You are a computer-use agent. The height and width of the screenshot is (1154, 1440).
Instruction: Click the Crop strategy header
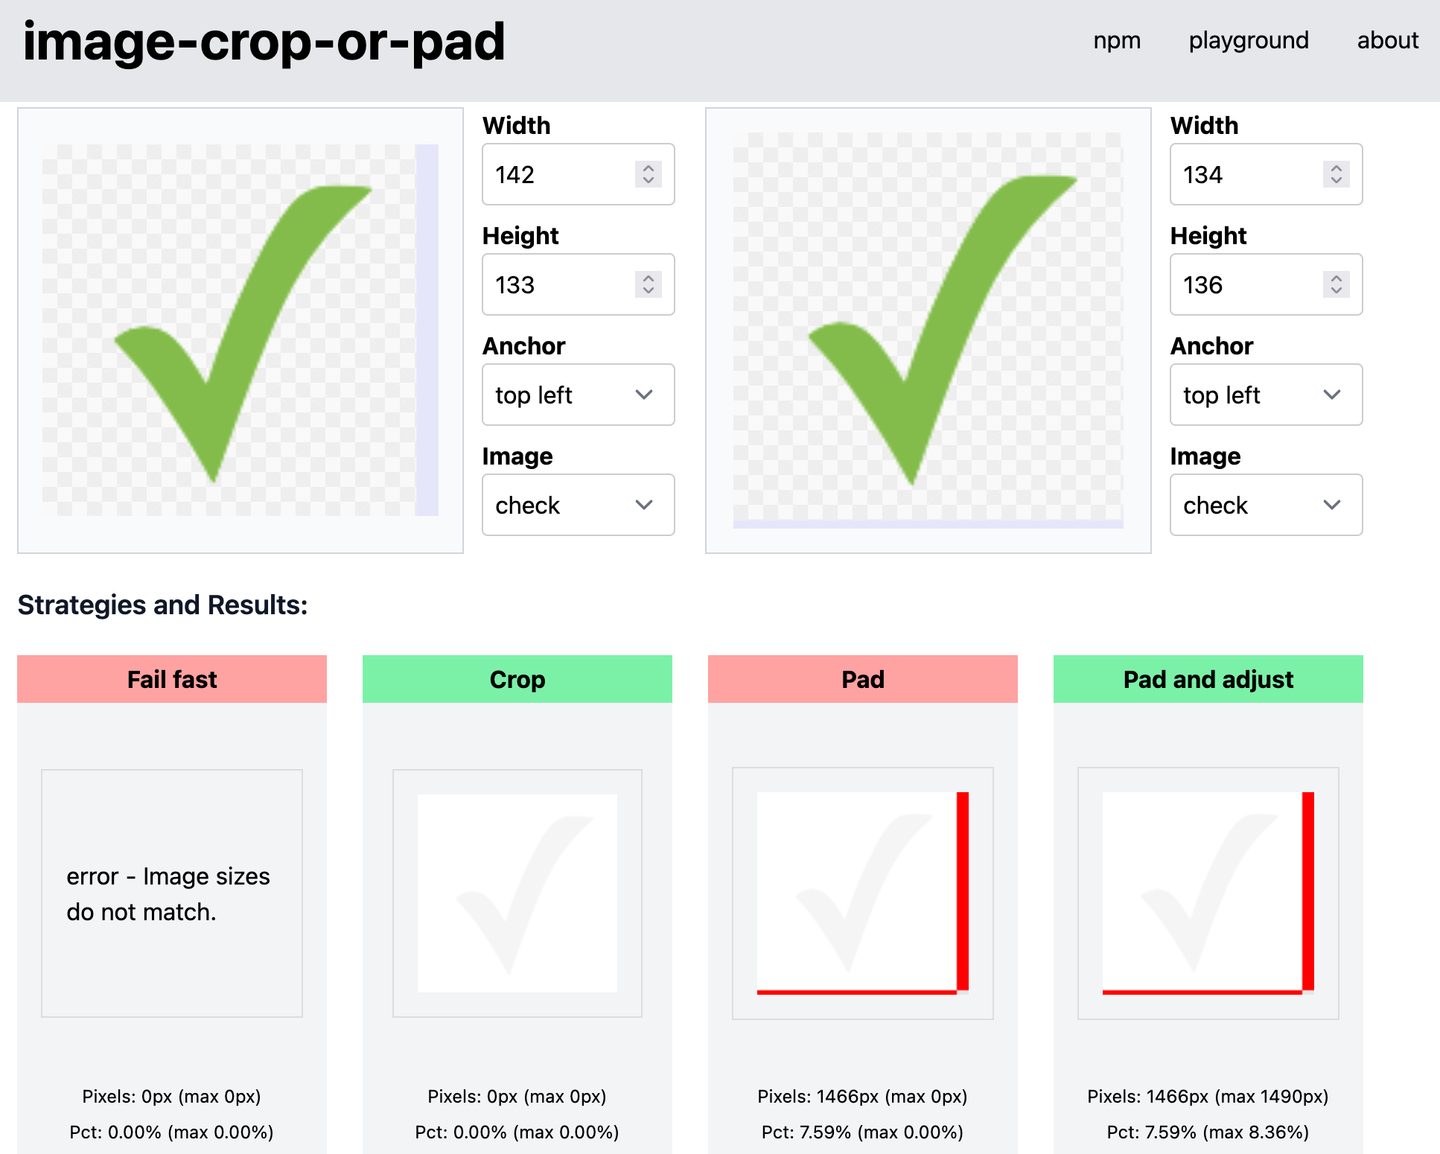pyautogui.click(x=517, y=679)
